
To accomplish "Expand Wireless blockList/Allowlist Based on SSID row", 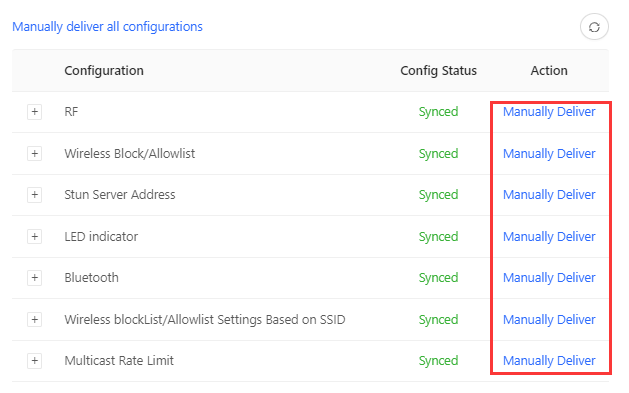I will pyautogui.click(x=34, y=319).
